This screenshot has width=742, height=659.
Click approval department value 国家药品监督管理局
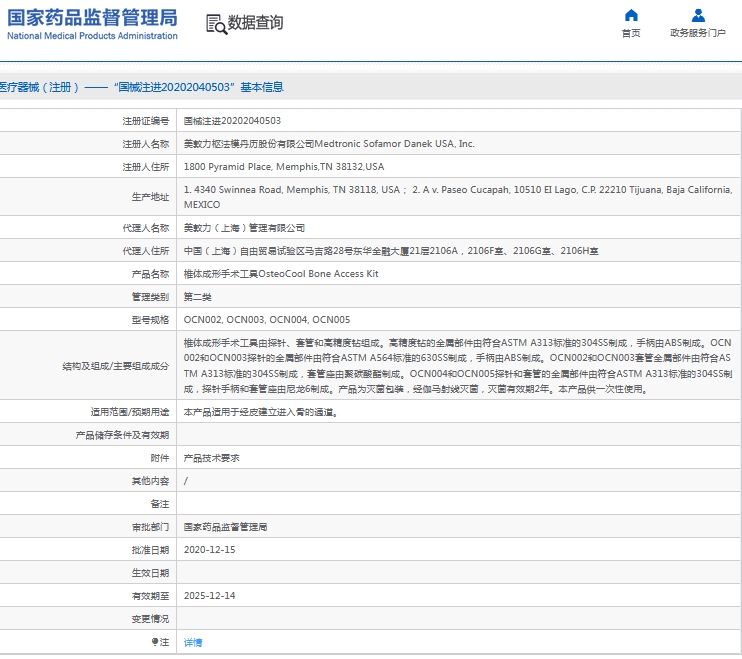tap(225, 527)
